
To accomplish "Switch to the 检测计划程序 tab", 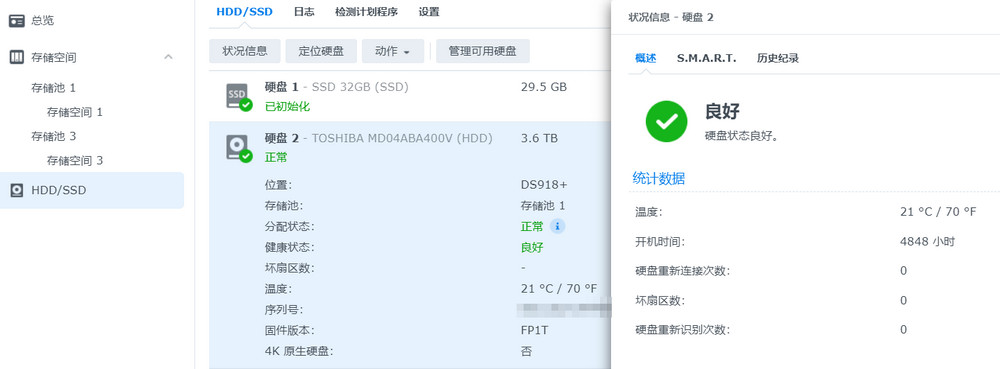I will pos(366,12).
